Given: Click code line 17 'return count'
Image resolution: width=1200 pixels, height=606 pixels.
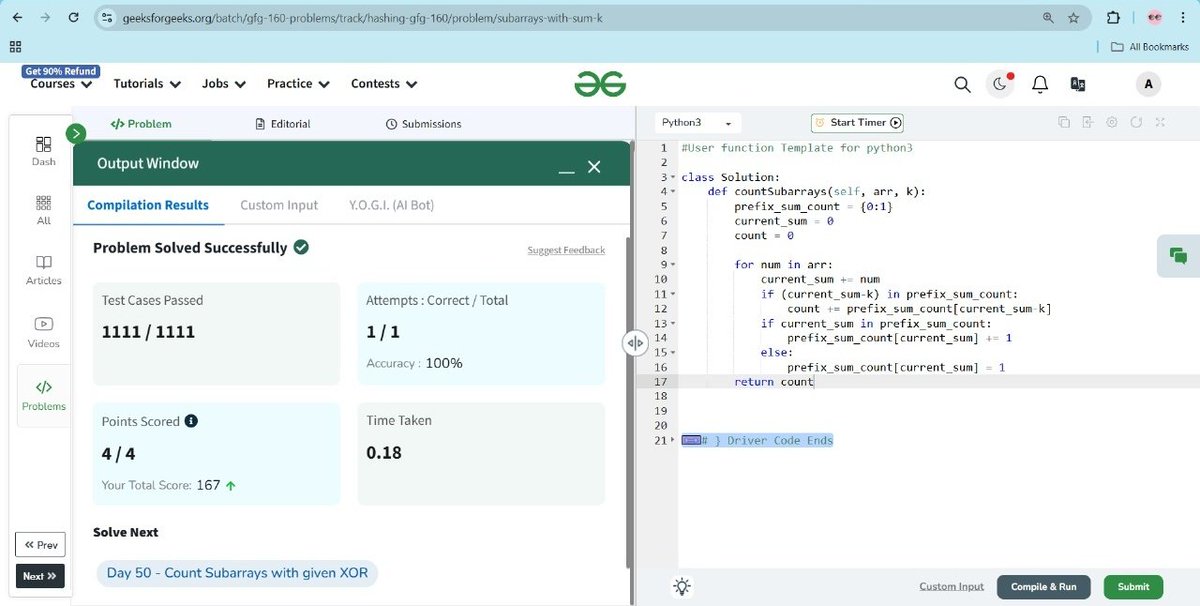Looking at the screenshot, I should tap(774, 382).
